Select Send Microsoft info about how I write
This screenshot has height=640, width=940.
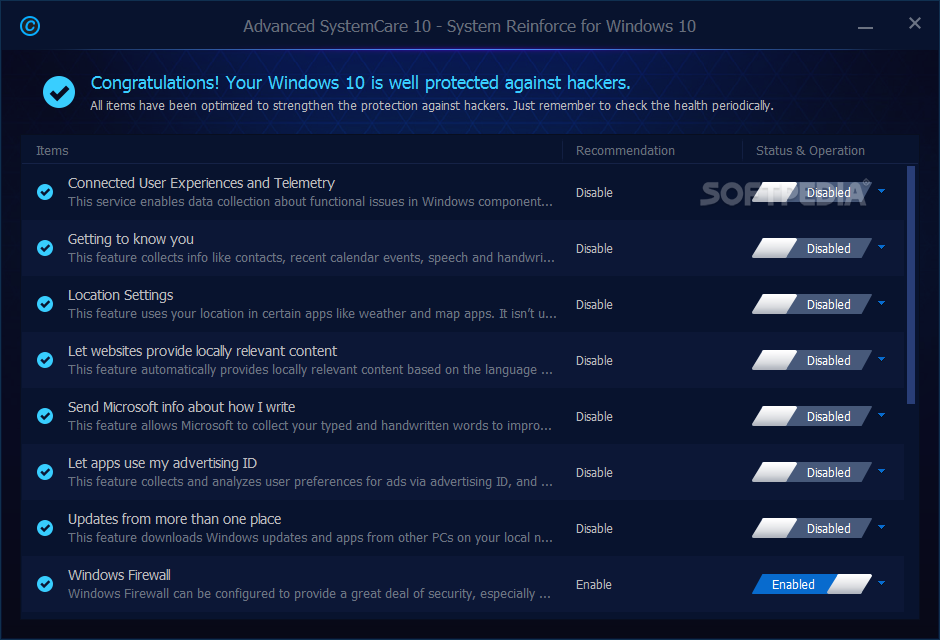pos(181,407)
